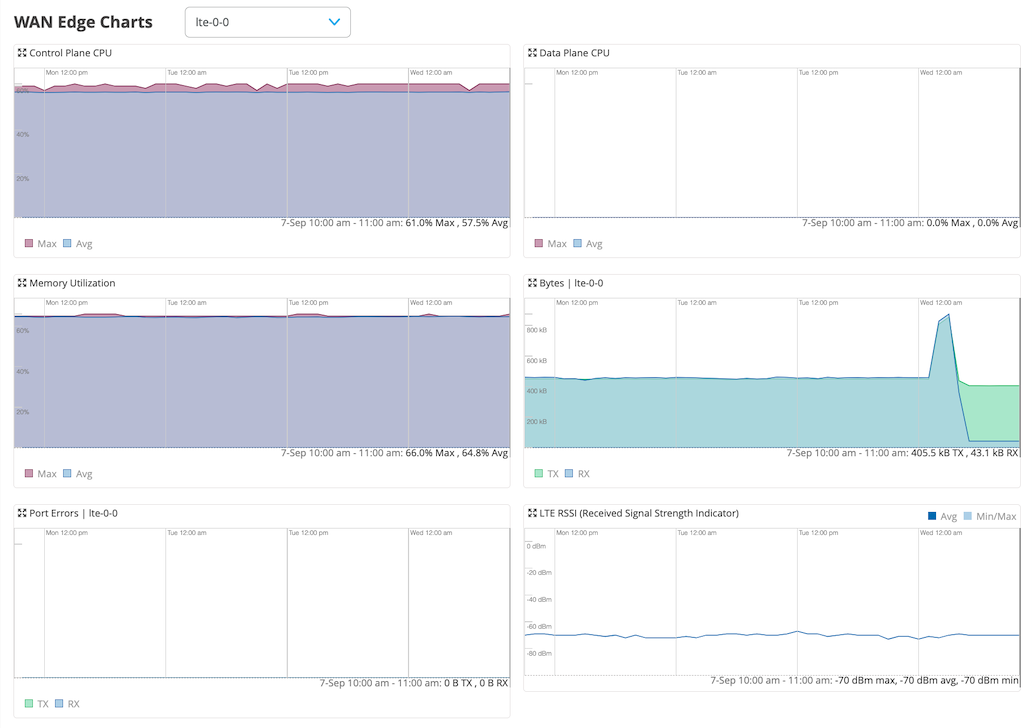1033x728 pixels.
Task: Click the traffic spike peak in Bytes chart
Action: (947, 315)
